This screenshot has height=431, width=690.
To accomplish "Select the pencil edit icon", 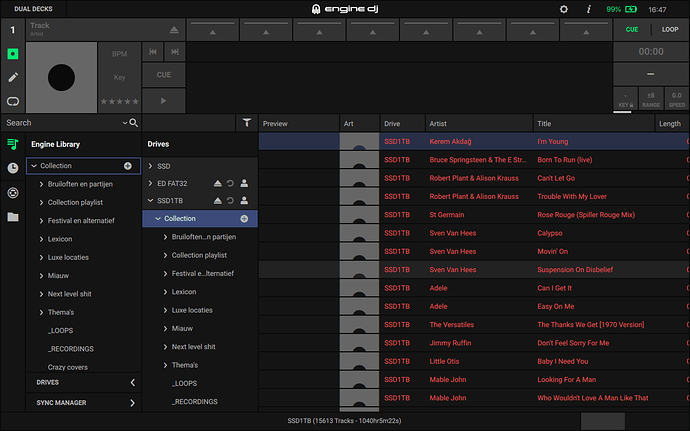I will (x=13, y=77).
